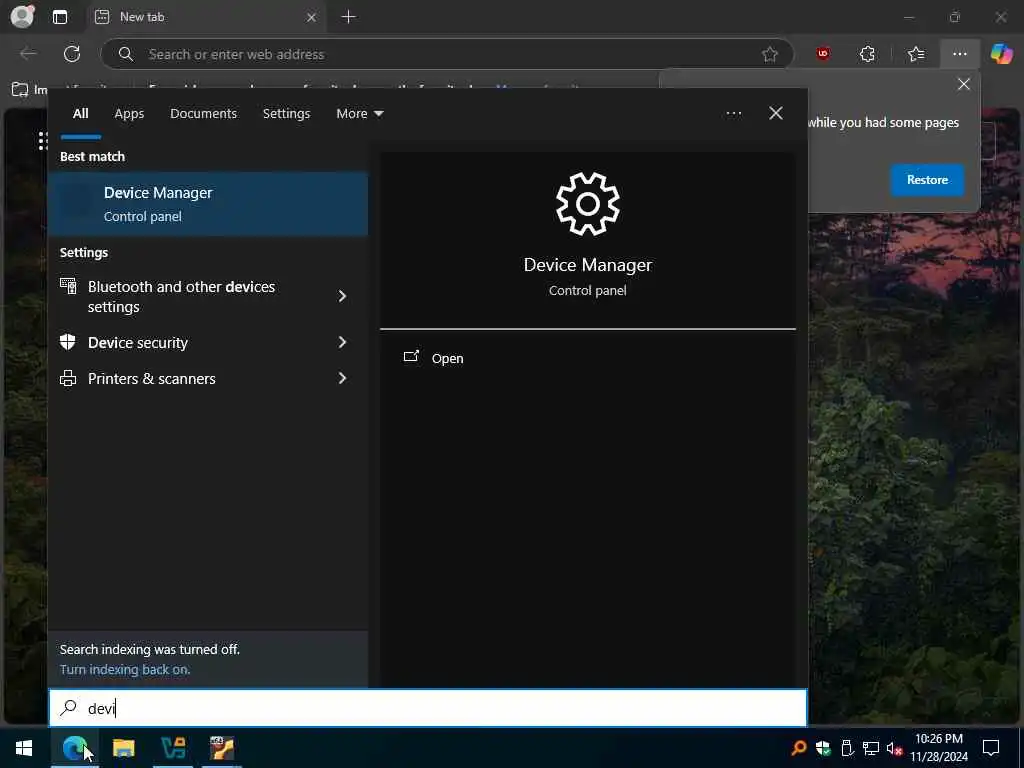Click the browser back arrow
The image size is (1024, 768).
coord(28,54)
